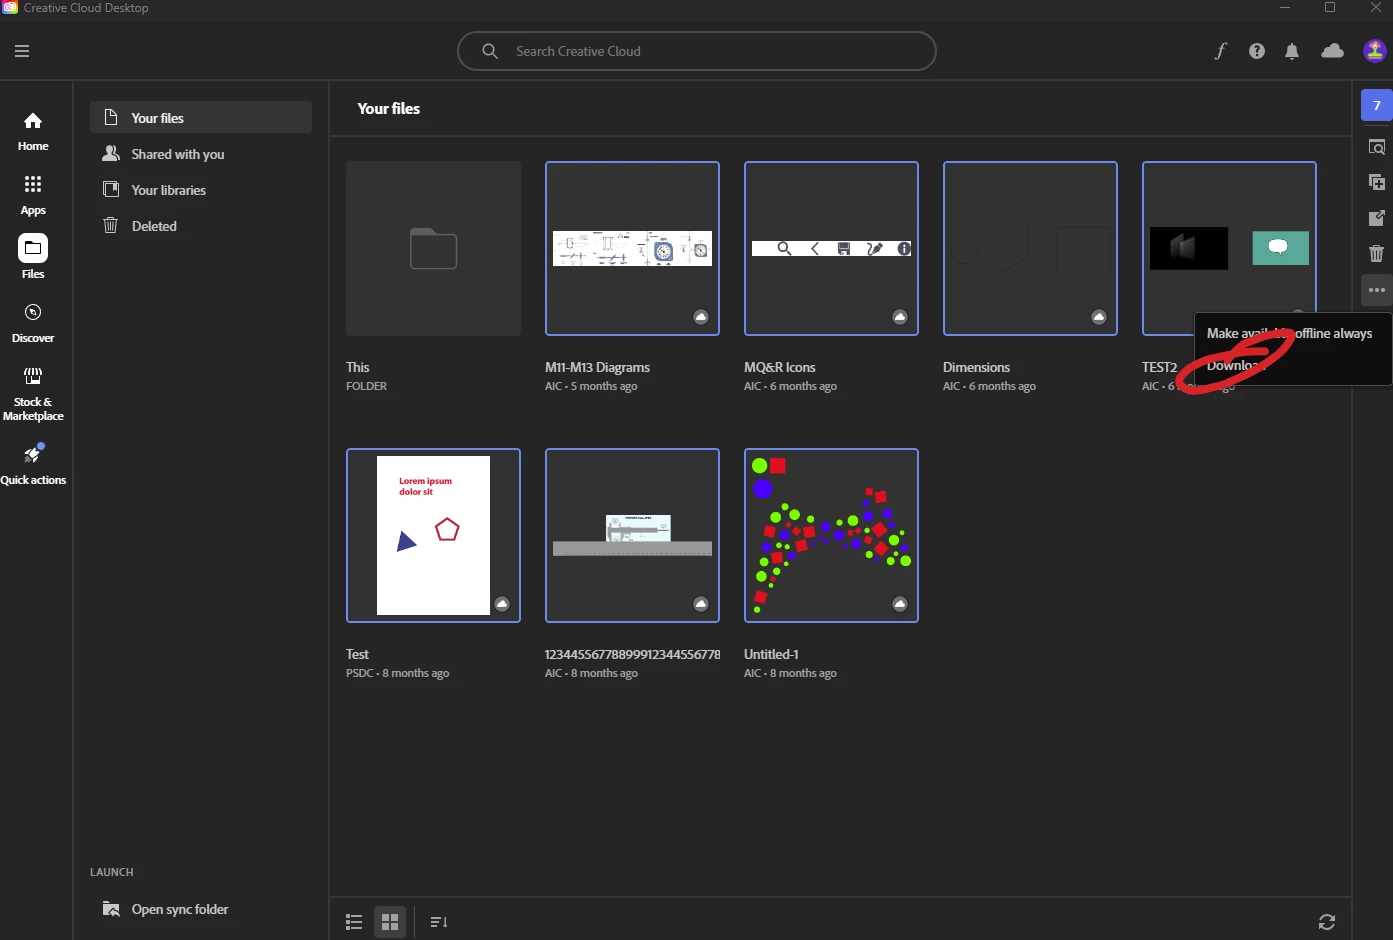Screen dimensions: 1393x940
Task: Click cloud badge on 1234455677889991 file thumbnail
Action: pyautogui.click(x=701, y=604)
